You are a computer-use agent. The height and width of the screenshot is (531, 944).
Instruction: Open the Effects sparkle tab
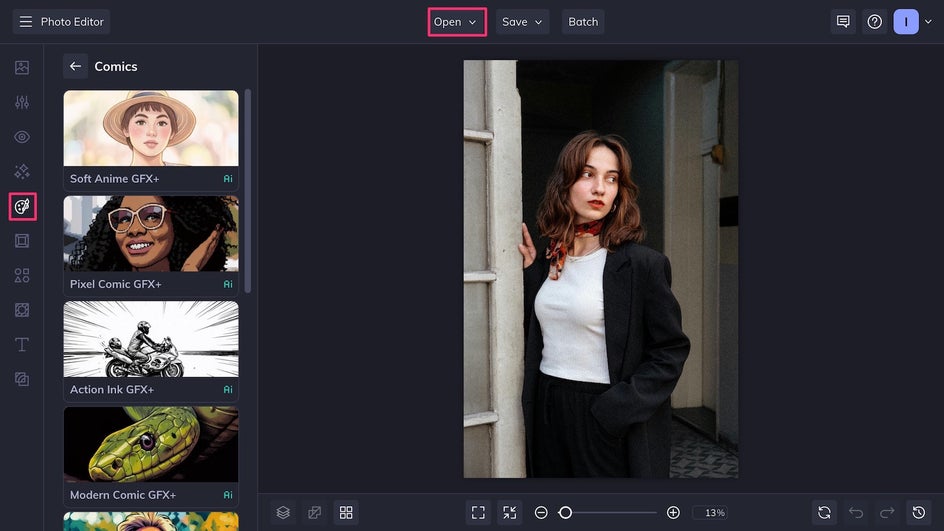22,172
